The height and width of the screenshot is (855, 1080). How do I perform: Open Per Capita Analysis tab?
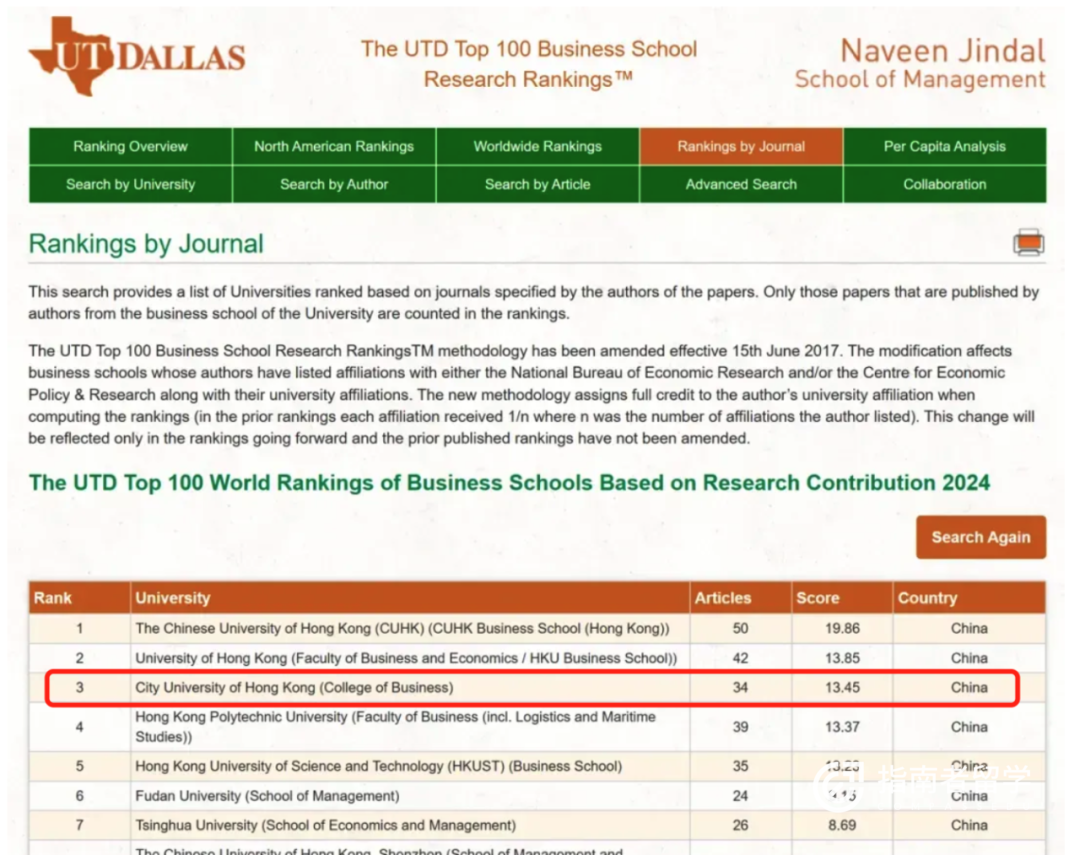pyautogui.click(x=945, y=147)
